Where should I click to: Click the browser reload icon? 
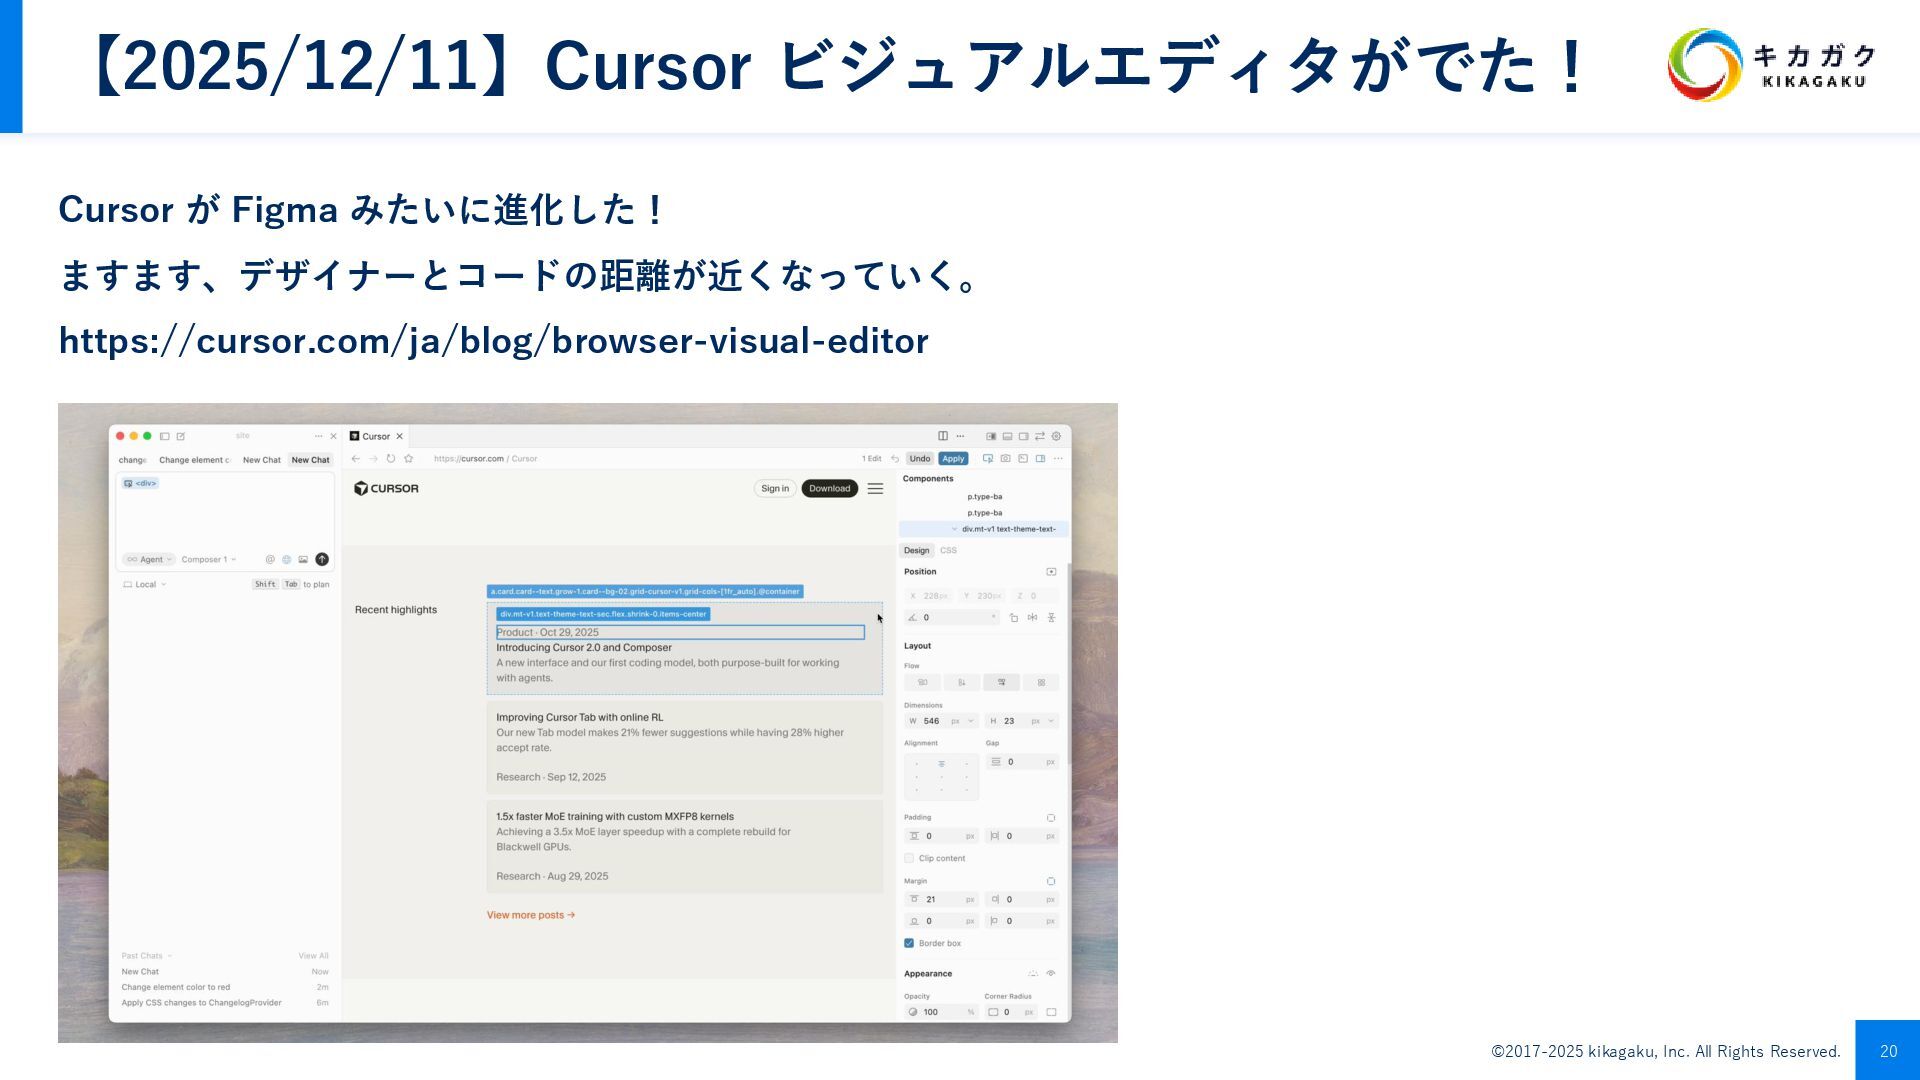tap(391, 459)
